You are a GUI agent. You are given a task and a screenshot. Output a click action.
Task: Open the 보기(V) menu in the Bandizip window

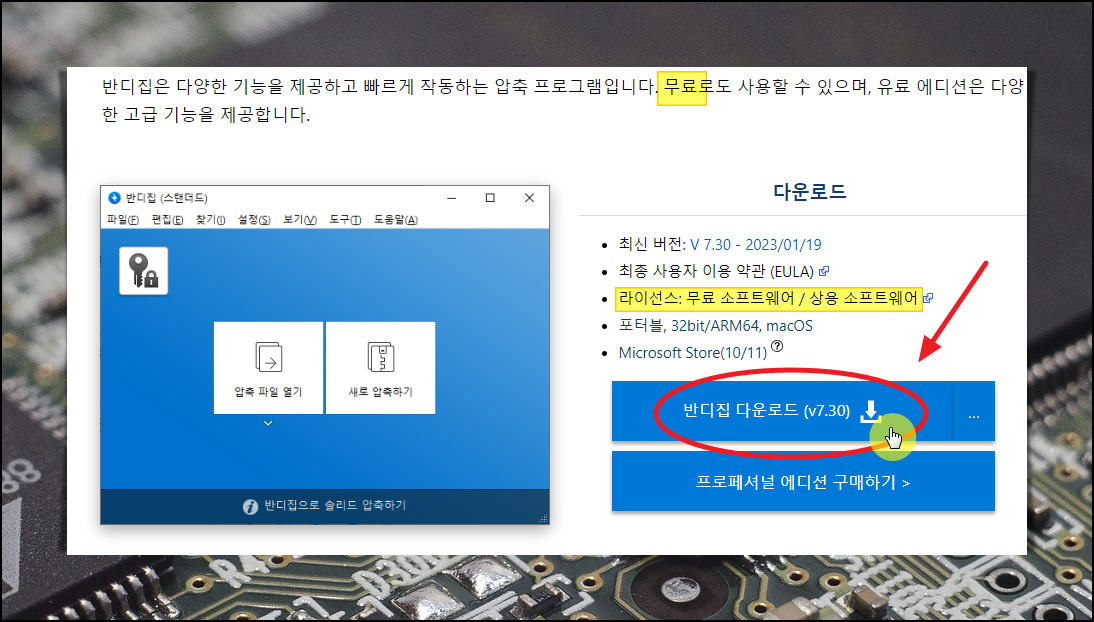299,220
